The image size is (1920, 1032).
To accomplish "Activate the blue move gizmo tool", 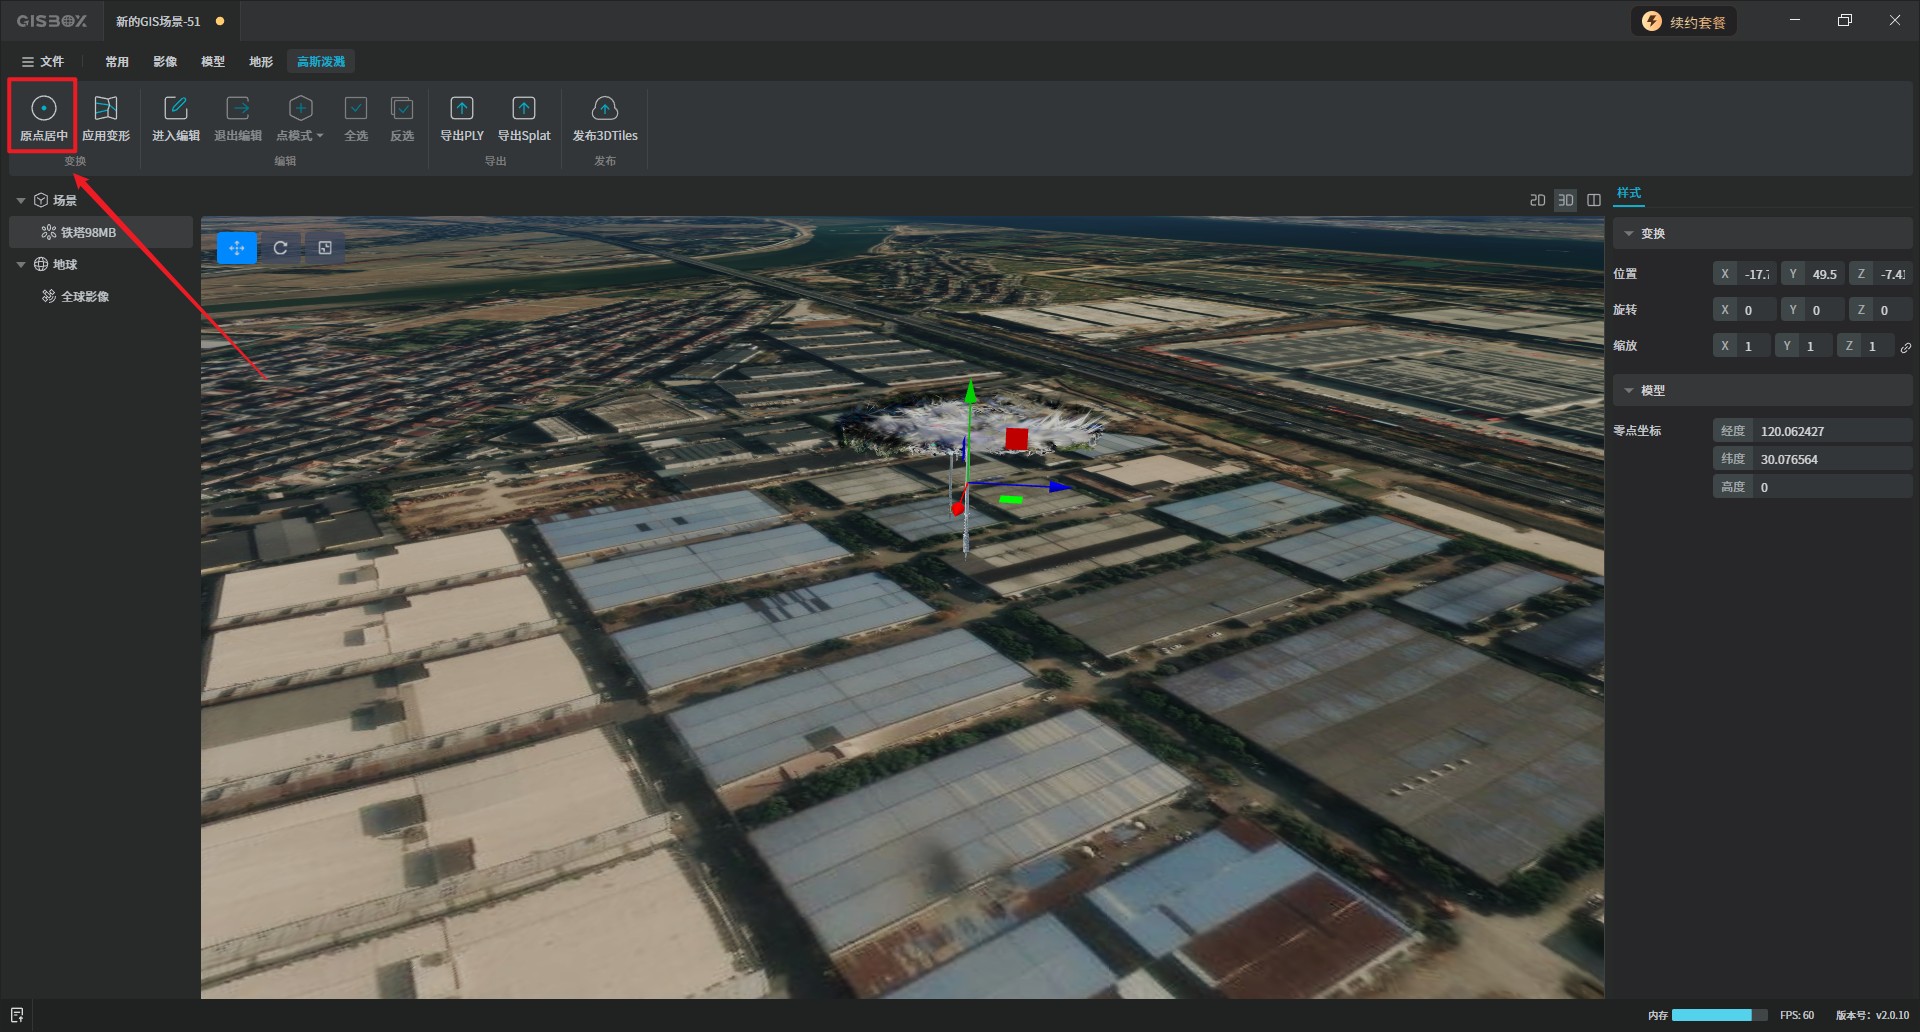I will point(237,248).
